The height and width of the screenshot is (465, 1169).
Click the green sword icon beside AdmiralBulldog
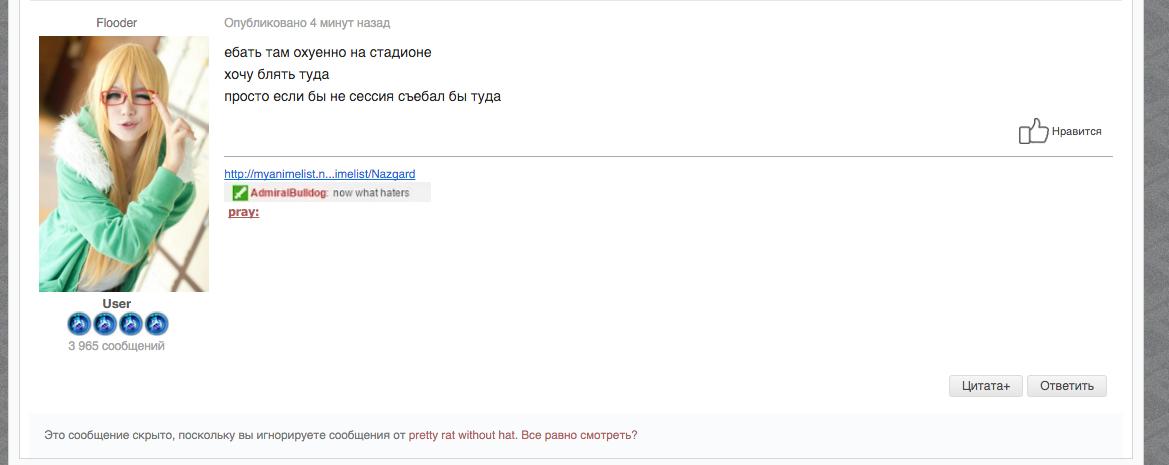click(240, 193)
